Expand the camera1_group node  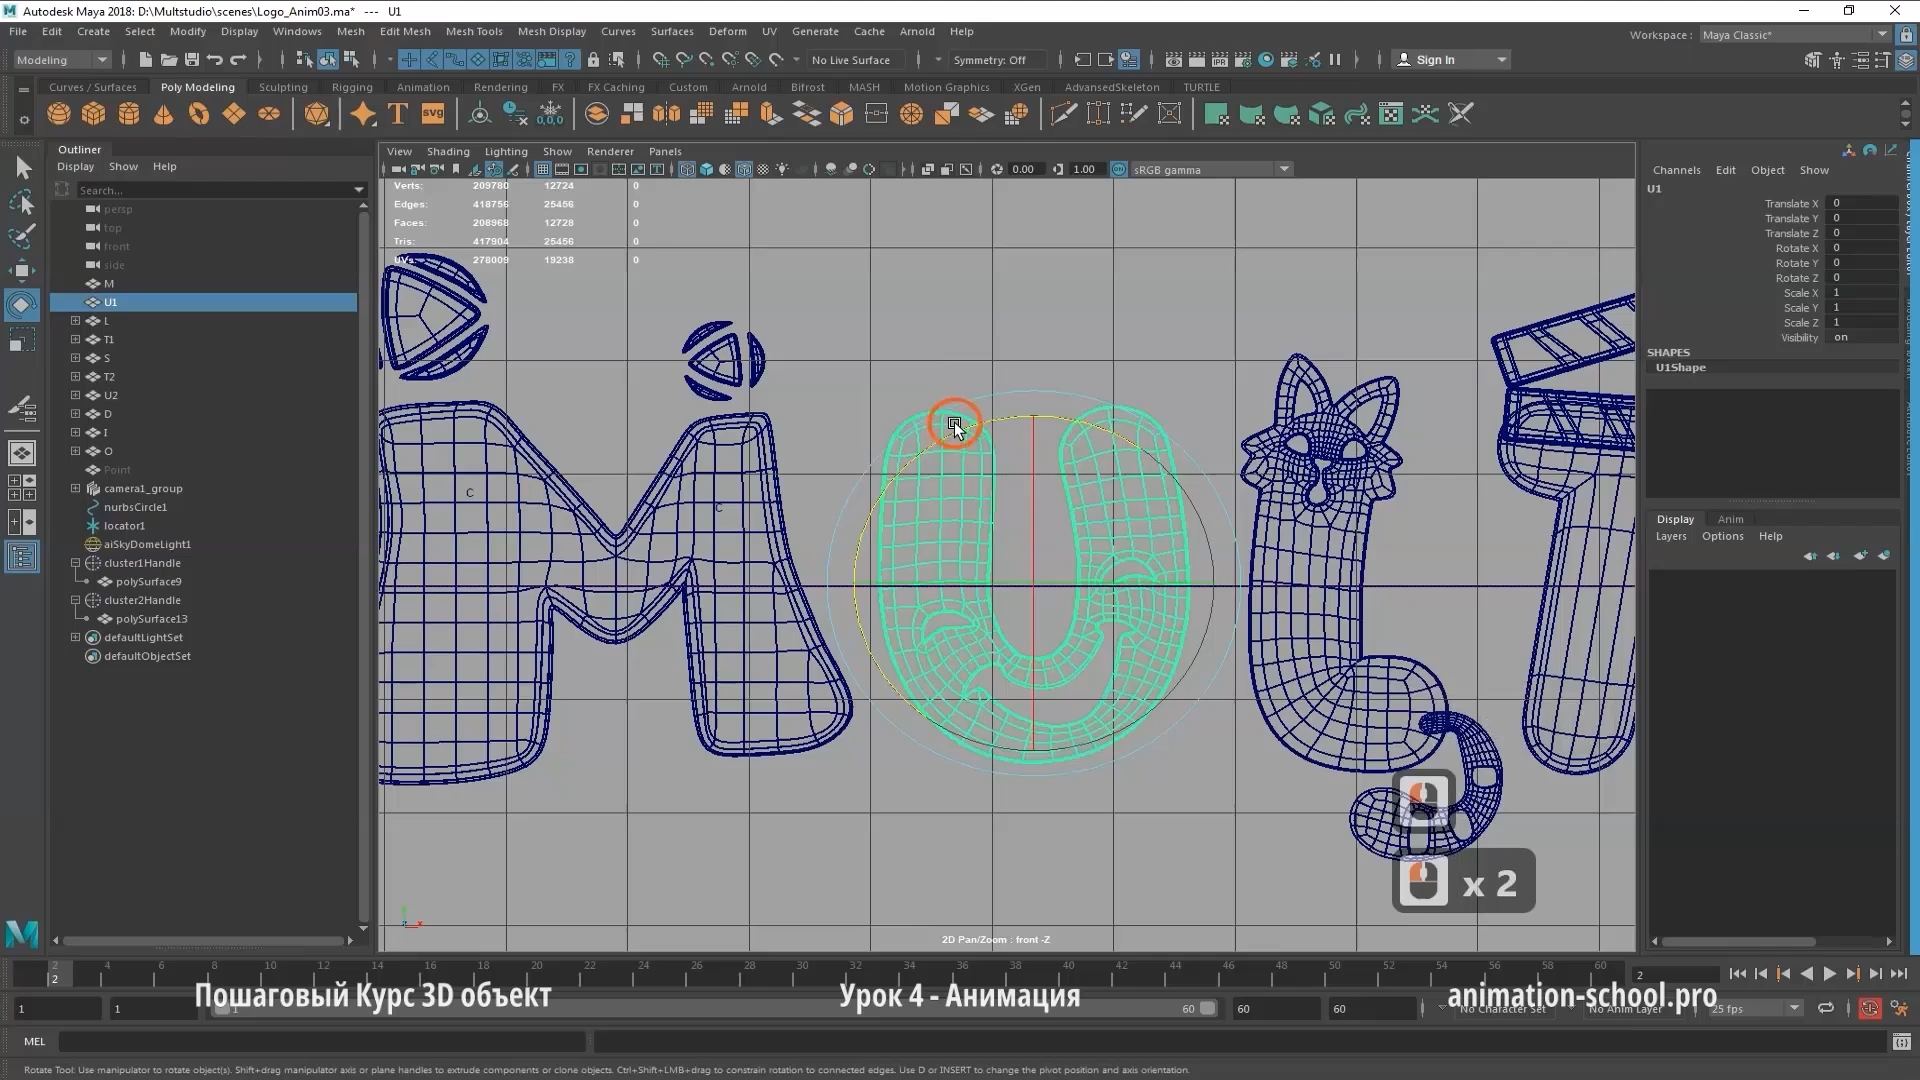pyautogui.click(x=75, y=489)
